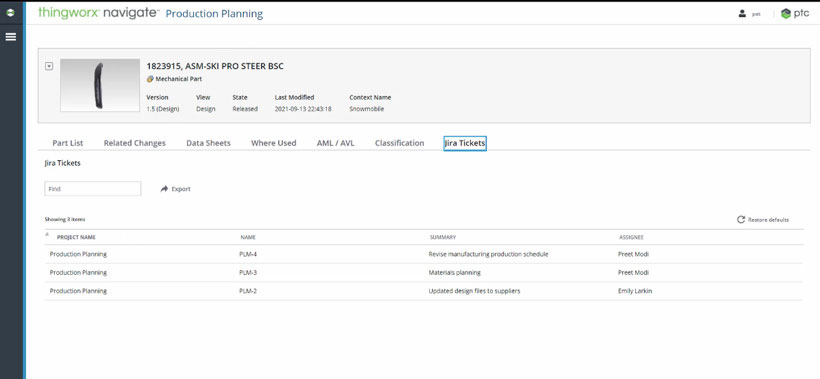
Task: Click Production Planning in PLM-4 row
Action: 78,255
